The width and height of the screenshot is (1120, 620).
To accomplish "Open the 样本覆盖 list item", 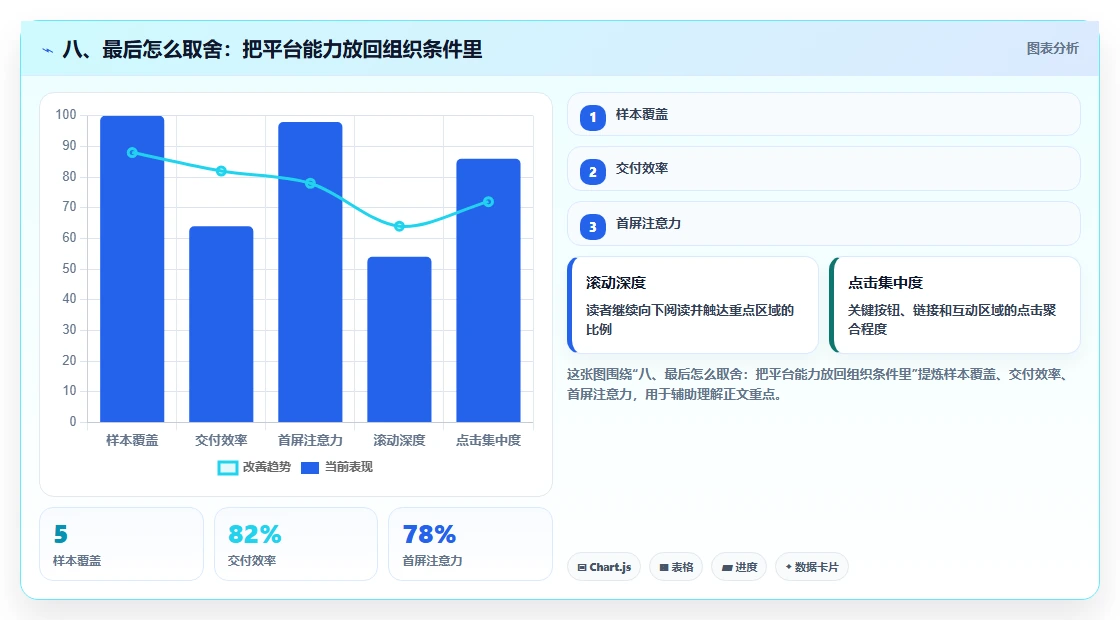I will point(824,114).
